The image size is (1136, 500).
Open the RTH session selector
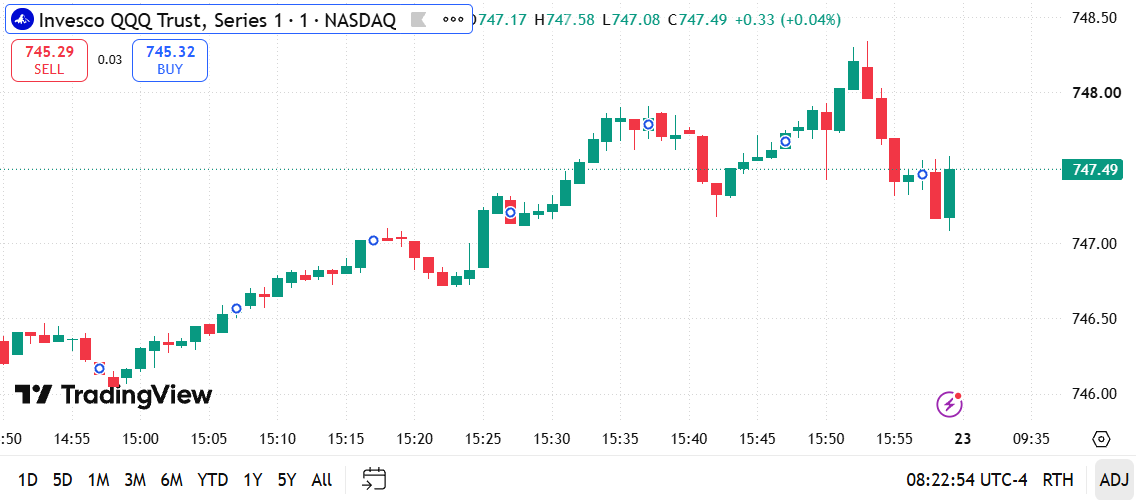1058,480
